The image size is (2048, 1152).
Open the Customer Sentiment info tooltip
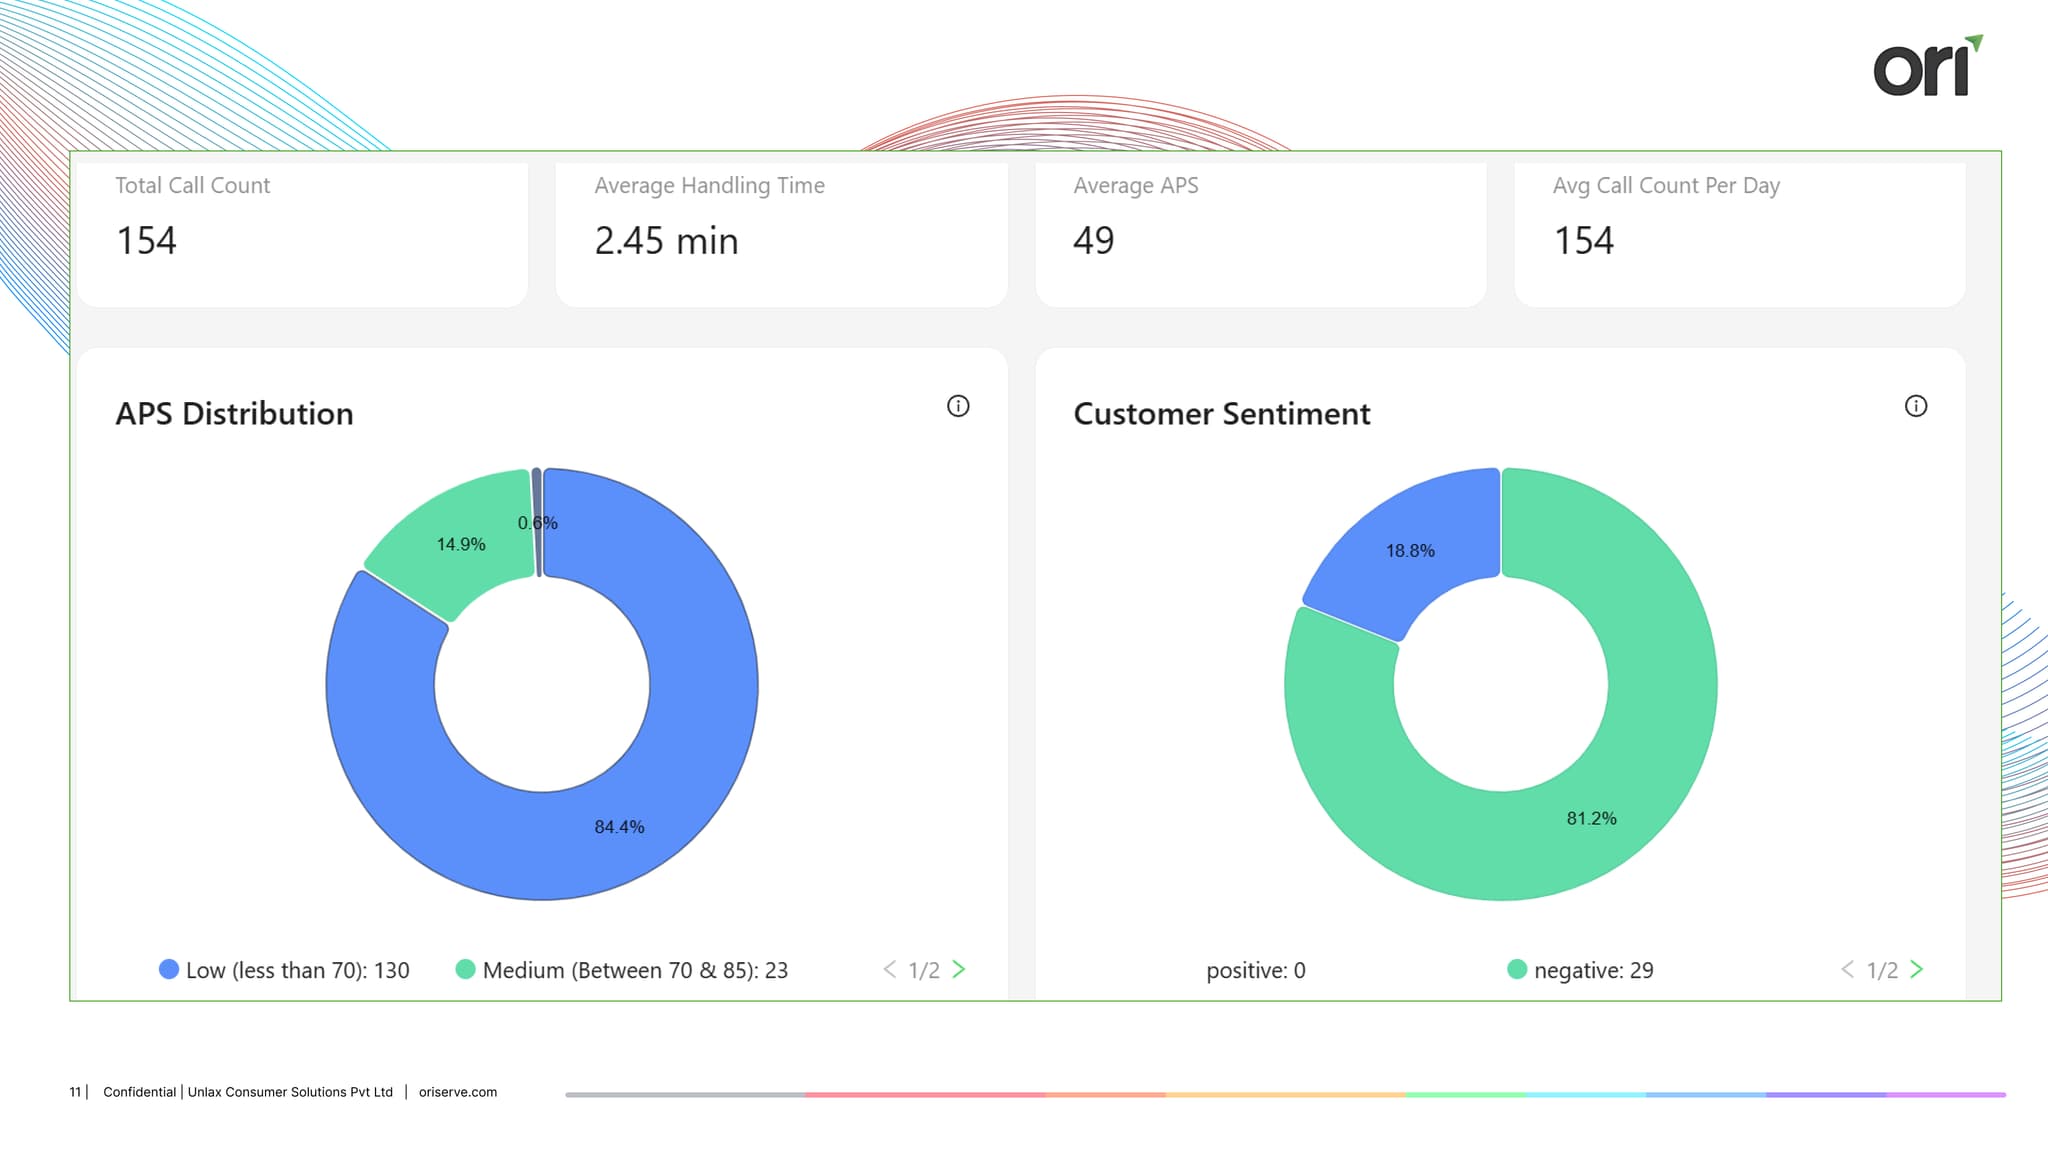pyautogui.click(x=1916, y=406)
